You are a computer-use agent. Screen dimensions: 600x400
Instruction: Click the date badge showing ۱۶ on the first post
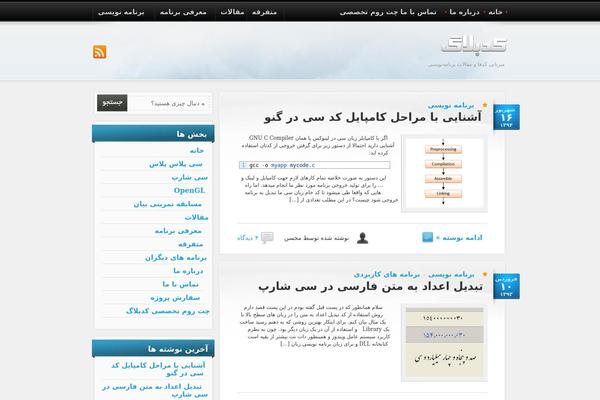click(506, 117)
